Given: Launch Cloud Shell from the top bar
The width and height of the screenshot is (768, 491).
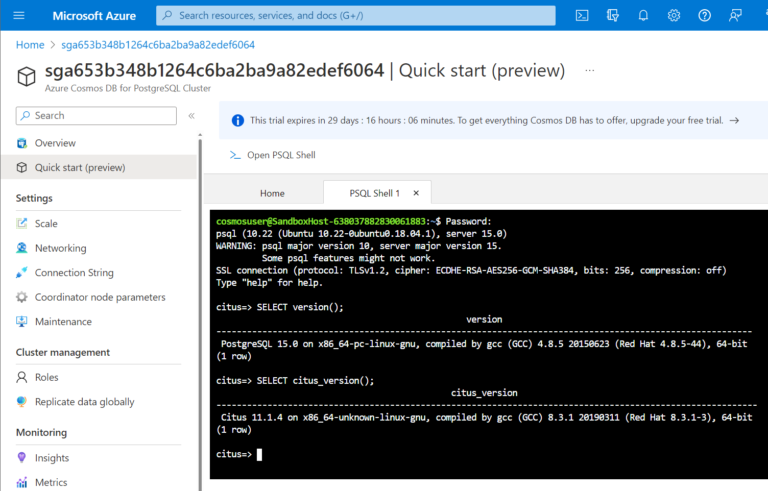Looking at the screenshot, I should coord(582,16).
